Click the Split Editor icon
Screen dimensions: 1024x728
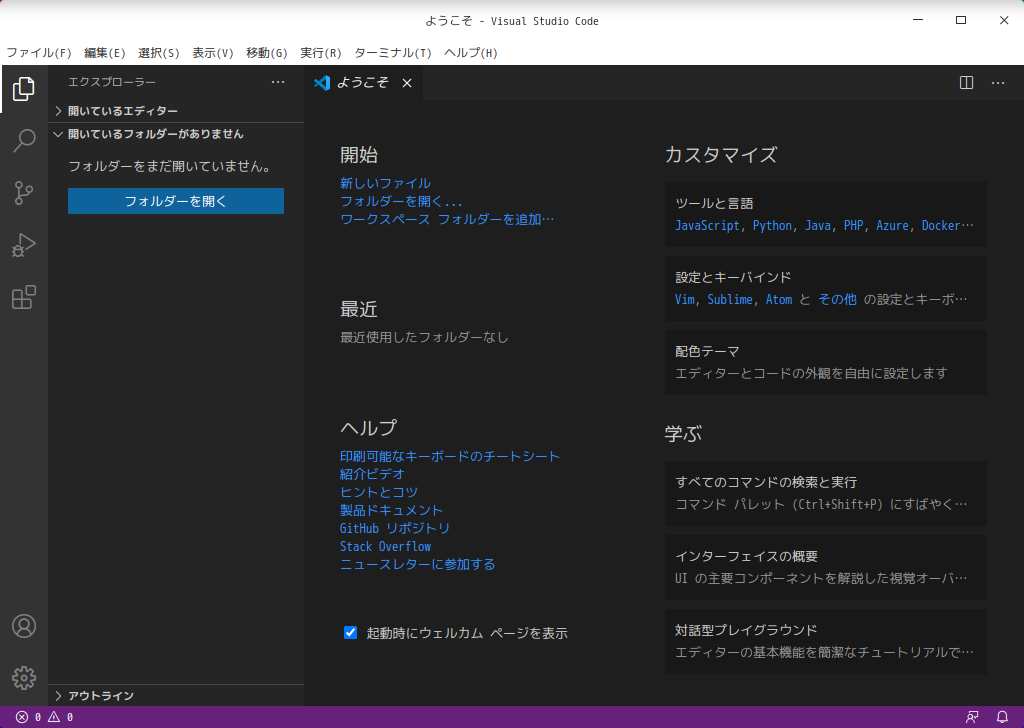point(967,83)
